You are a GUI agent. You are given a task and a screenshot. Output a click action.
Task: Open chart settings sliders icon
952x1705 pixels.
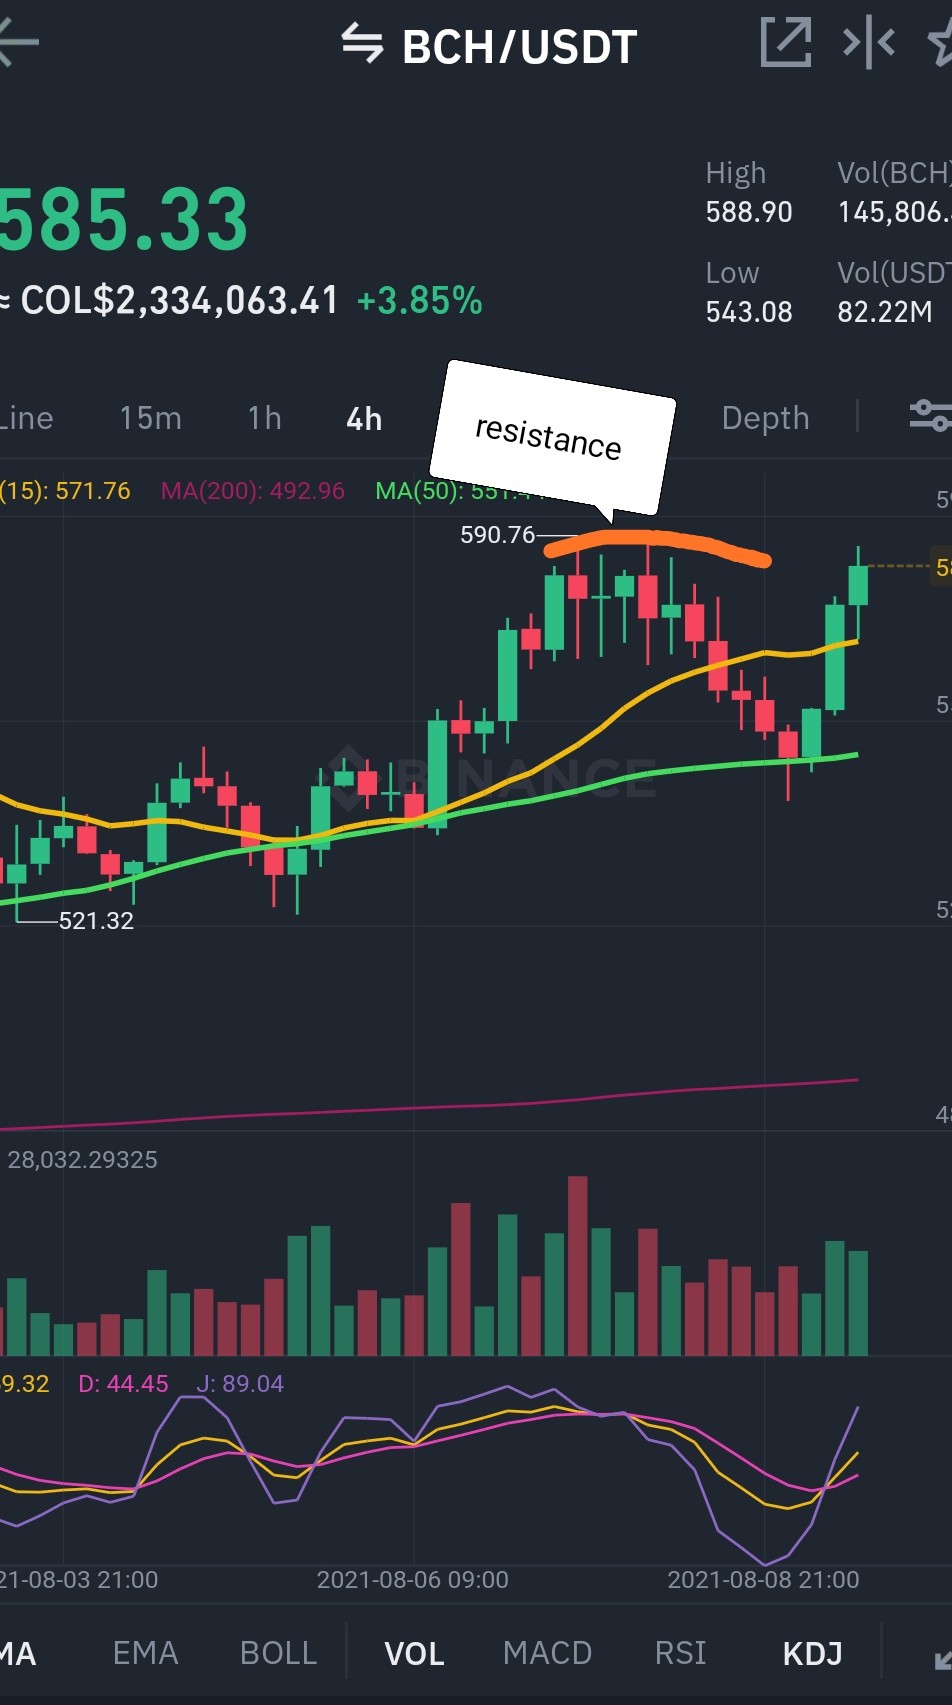[x=930, y=415]
